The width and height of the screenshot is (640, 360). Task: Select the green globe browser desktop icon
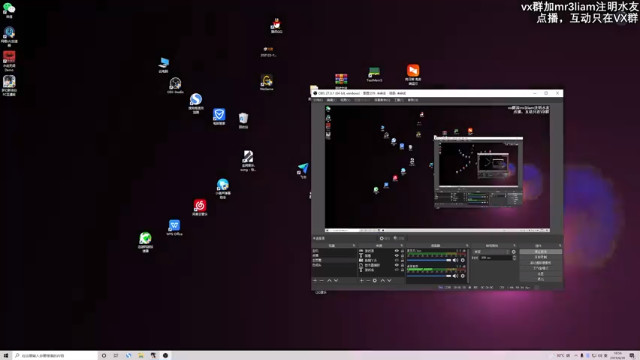coord(145,241)
